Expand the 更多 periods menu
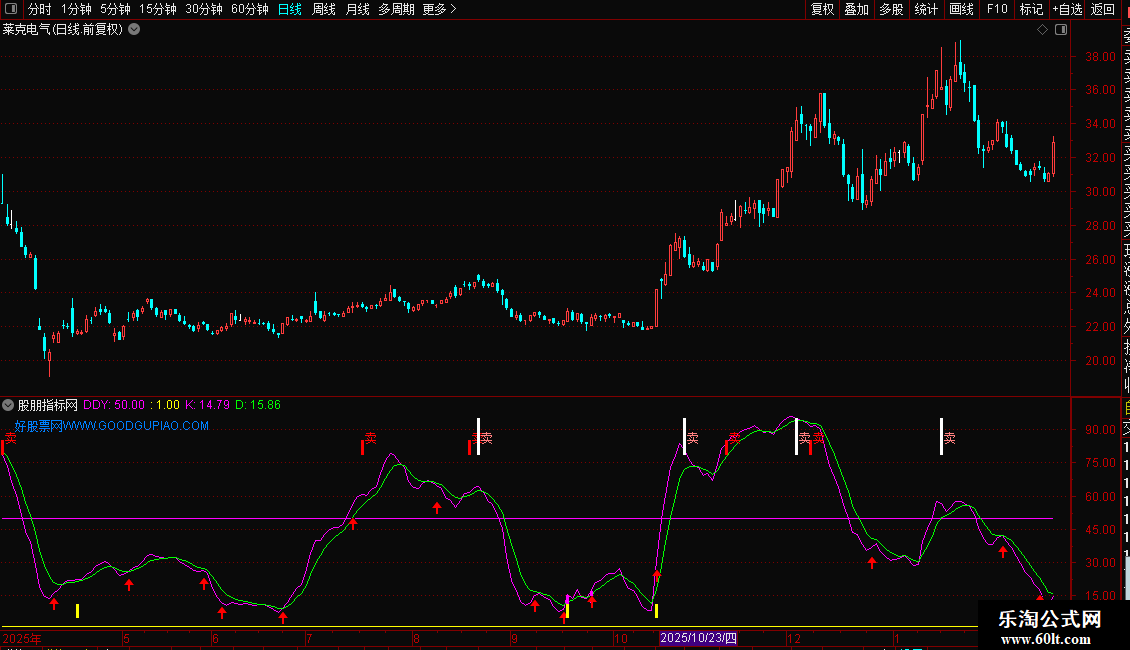The width and height of the screenshot is (1130, 650). coord(439,9)
